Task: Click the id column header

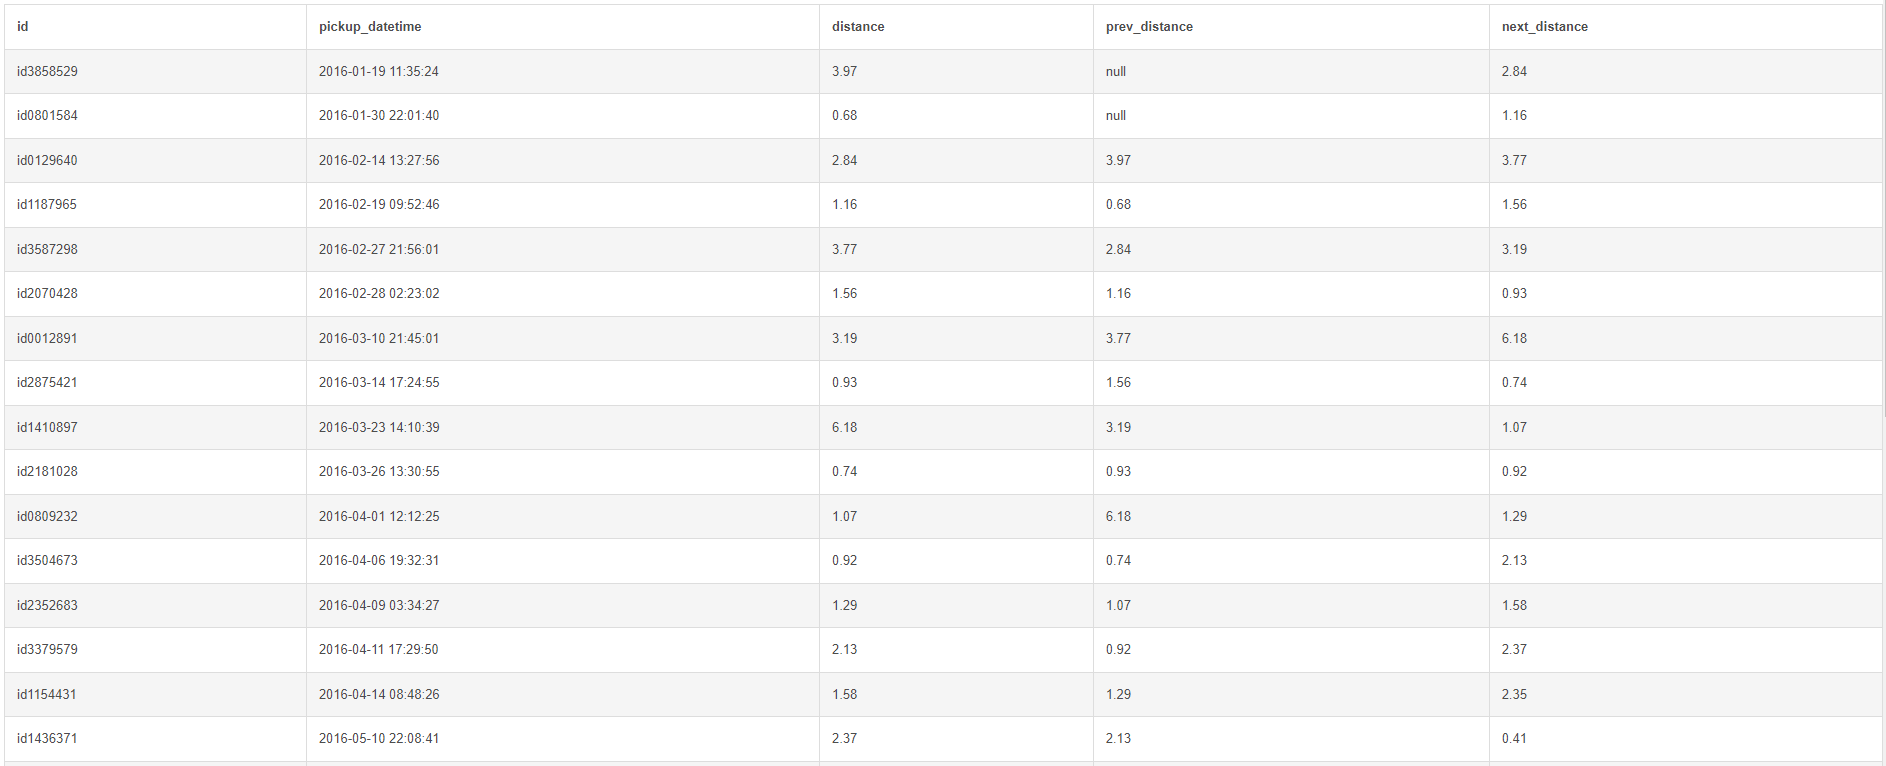Action: coord(23,27)
